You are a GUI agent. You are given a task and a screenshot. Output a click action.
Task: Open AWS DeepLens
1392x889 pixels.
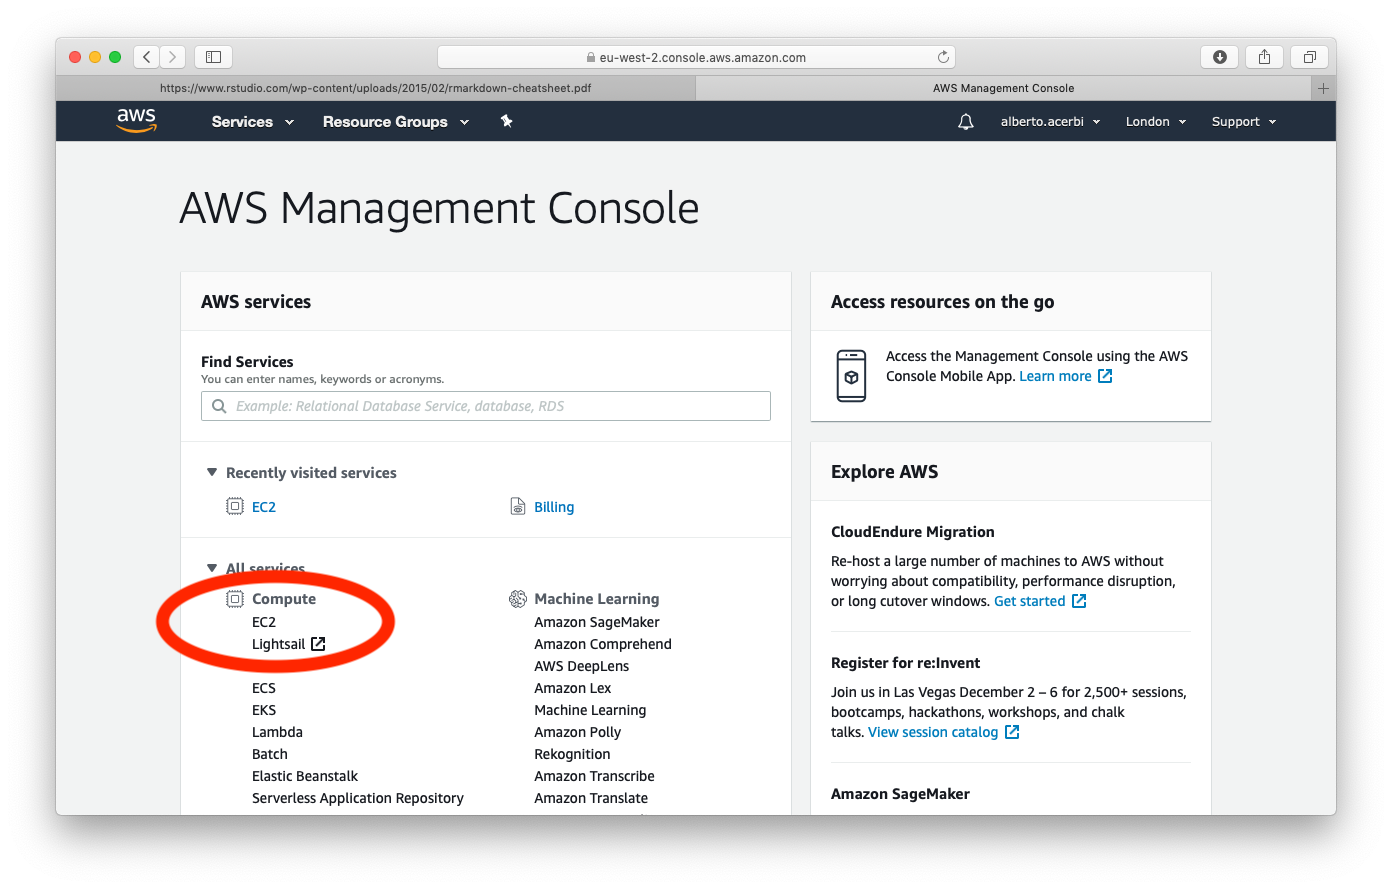coord(582,666)
